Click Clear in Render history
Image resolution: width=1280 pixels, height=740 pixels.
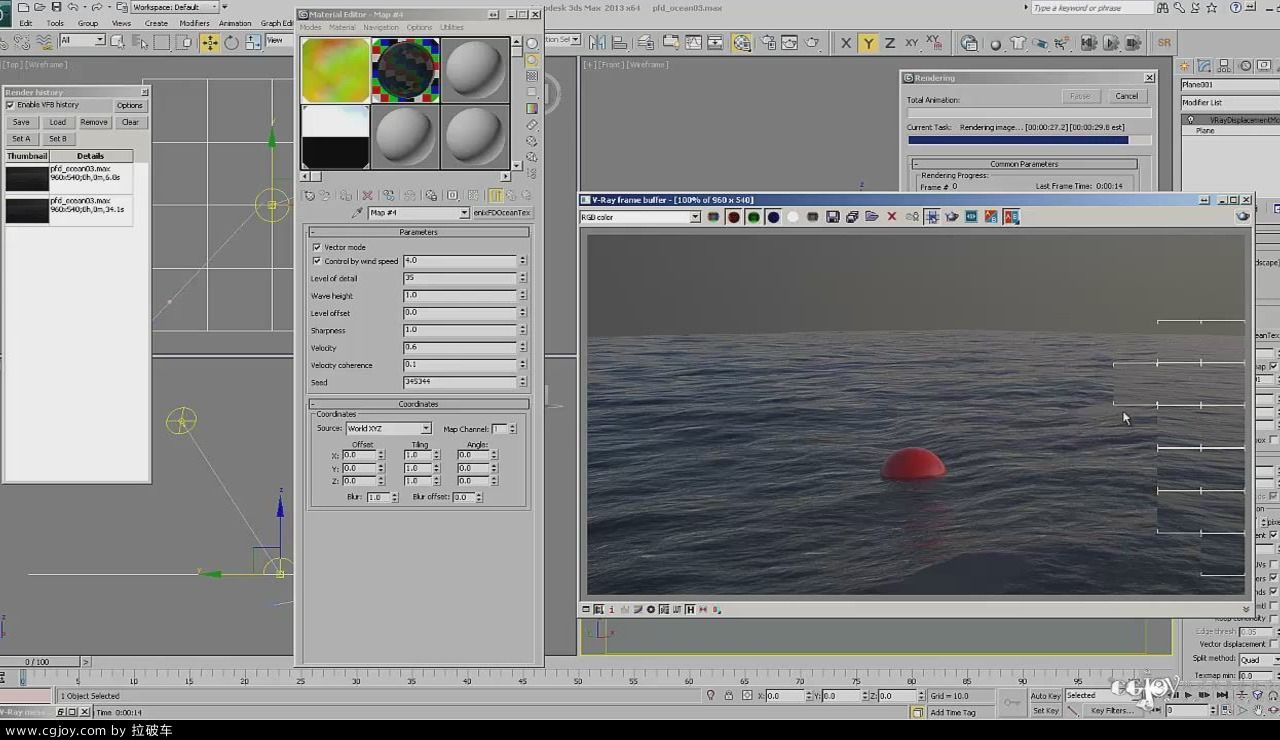(130, 122)
